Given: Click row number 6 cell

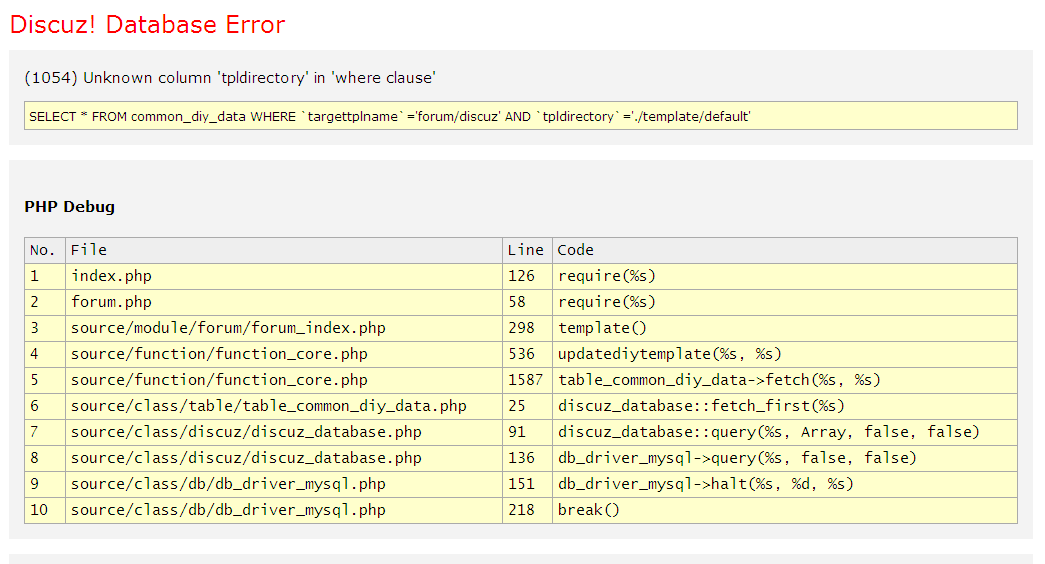Looking at the screenshot, I should (x=45, y=406).
